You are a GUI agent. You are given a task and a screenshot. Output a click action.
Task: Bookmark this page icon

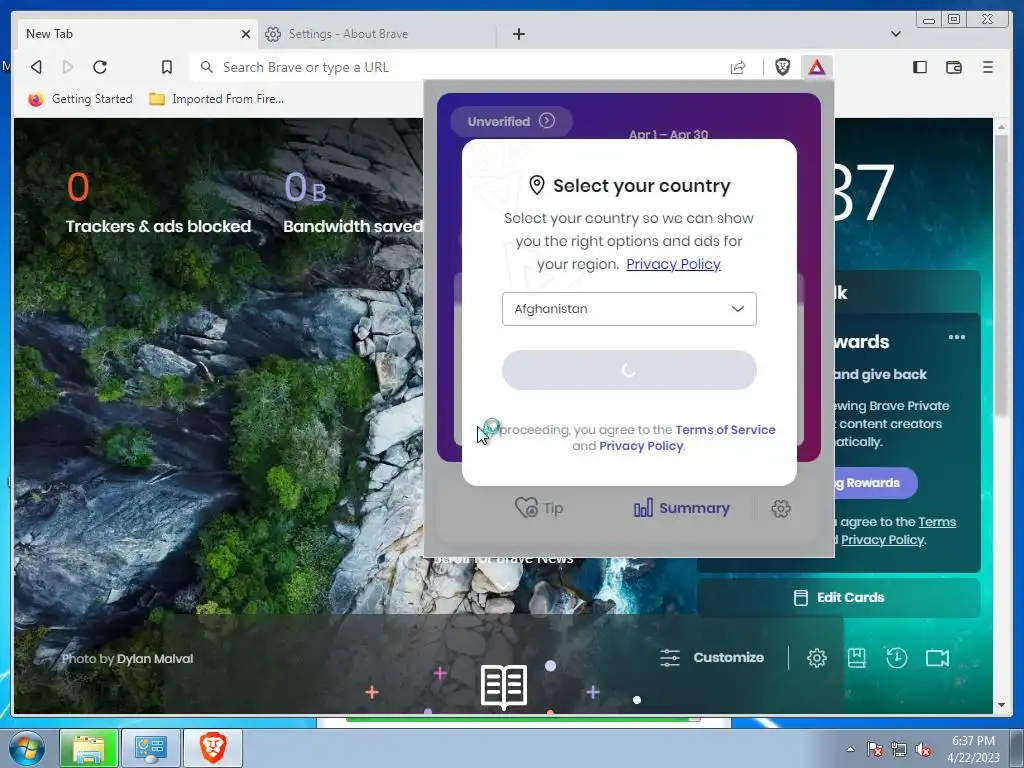167,67
